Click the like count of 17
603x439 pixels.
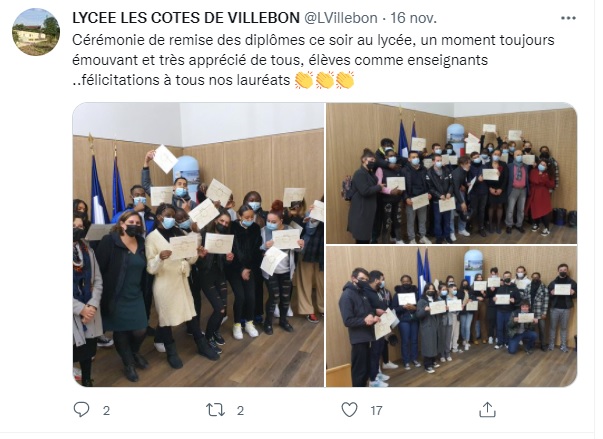376,411
